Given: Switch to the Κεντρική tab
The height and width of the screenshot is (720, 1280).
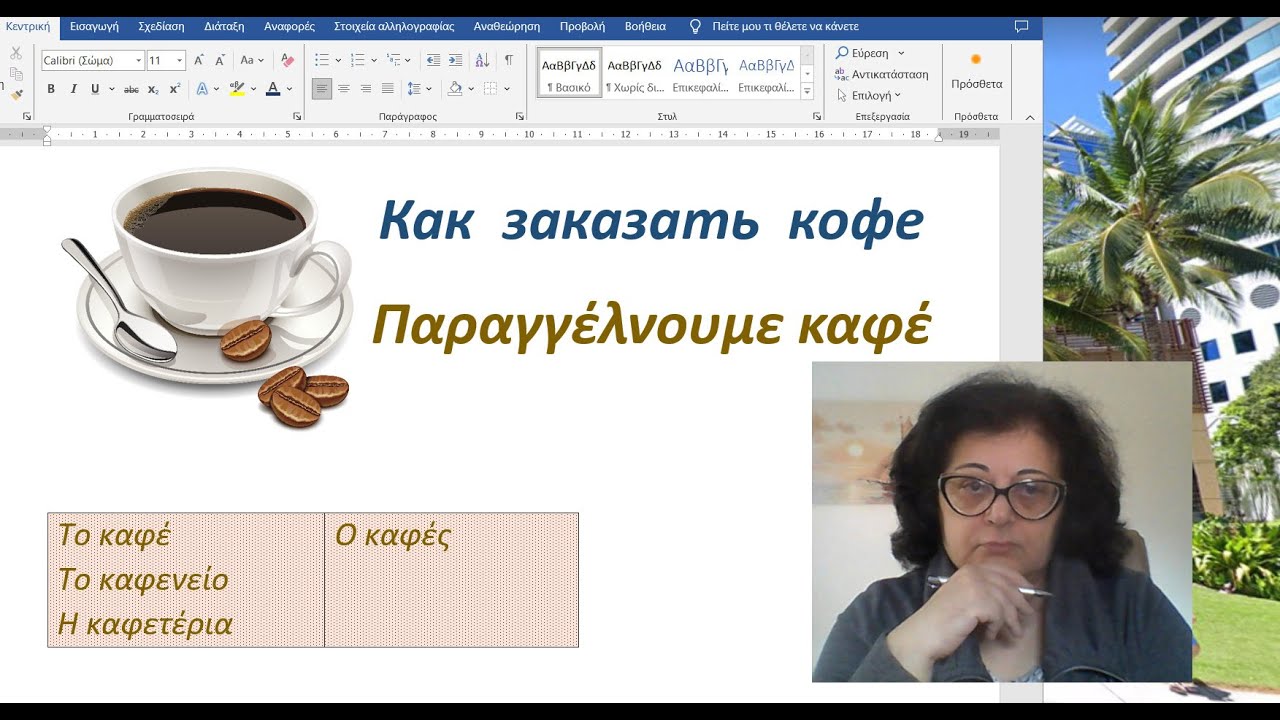Looking at the screenshot, I should (x=28, y=26).
